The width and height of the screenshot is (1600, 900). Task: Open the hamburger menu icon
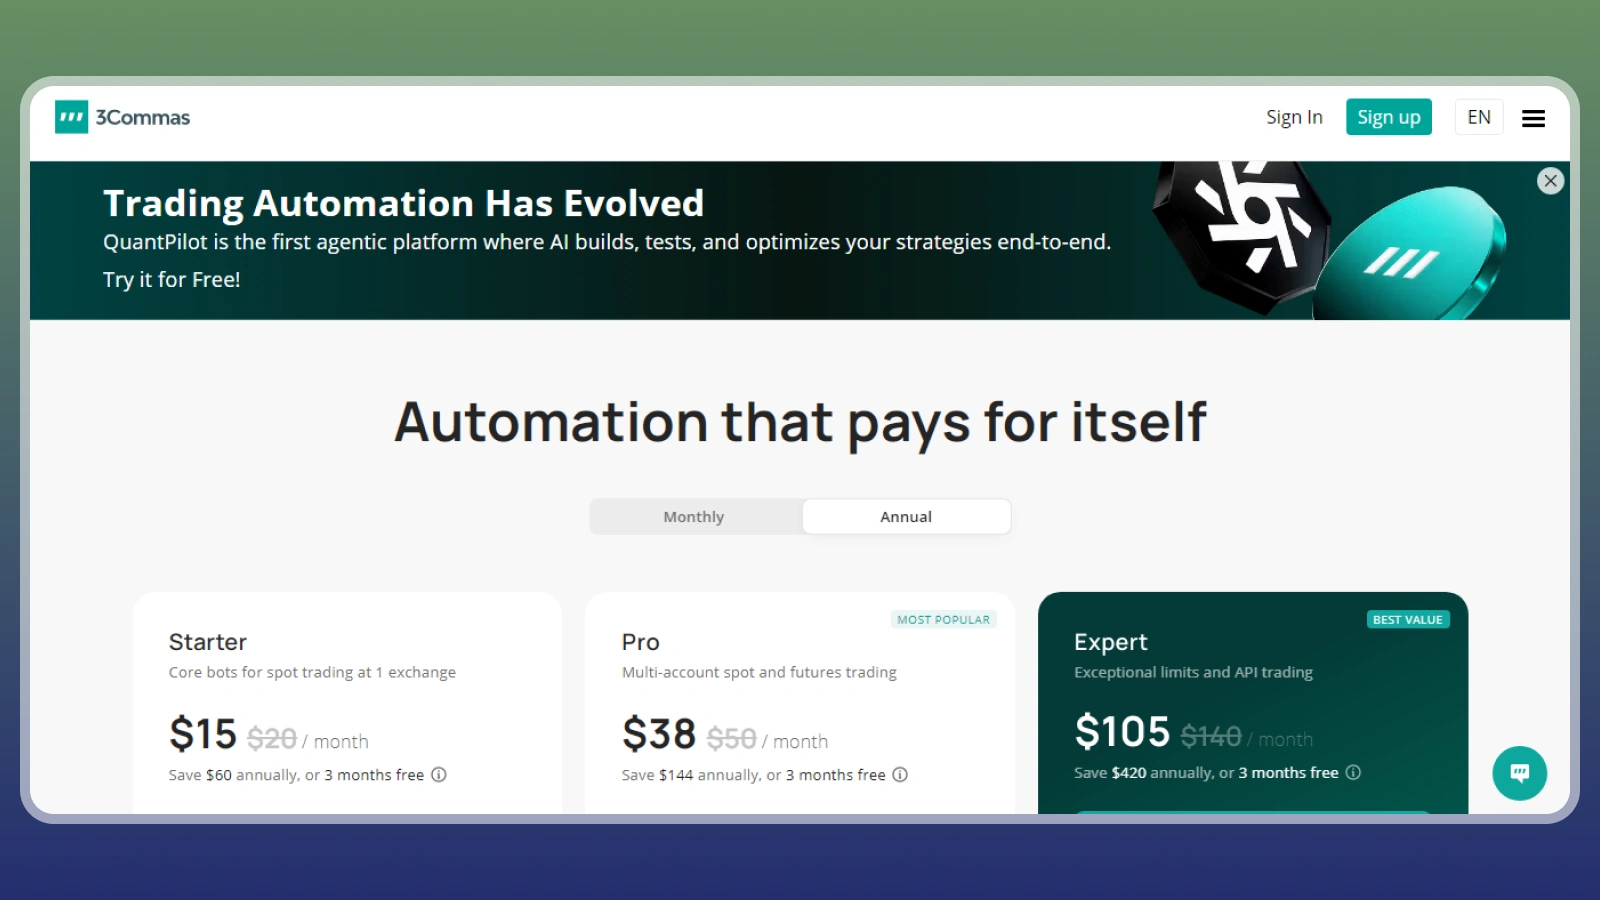point(1533,118)
